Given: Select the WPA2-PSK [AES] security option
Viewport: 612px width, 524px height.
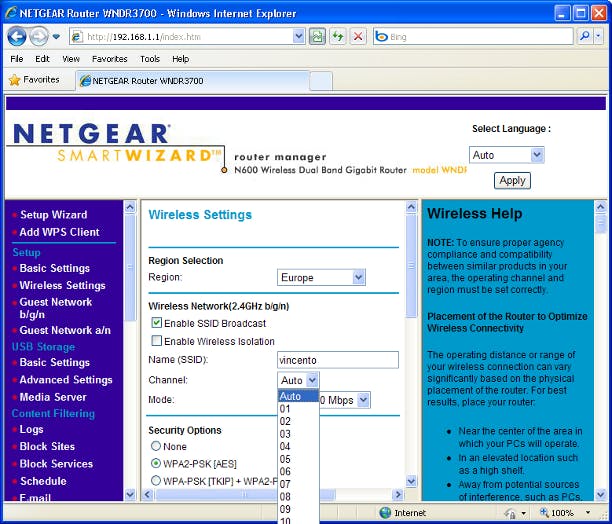Looking at the screenshot, I should [156, 464].
